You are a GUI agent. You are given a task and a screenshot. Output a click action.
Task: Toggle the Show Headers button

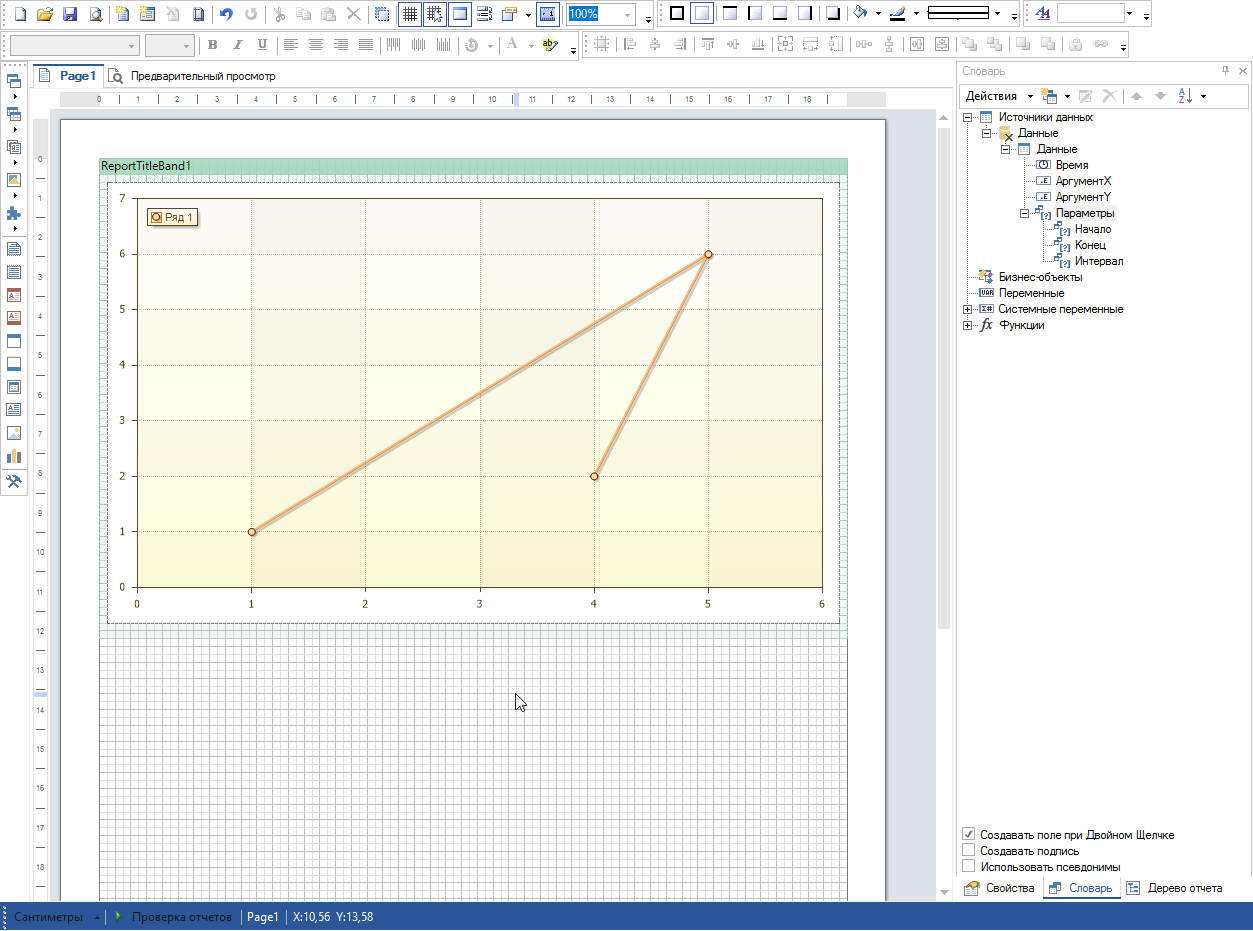tap(459, 14)
